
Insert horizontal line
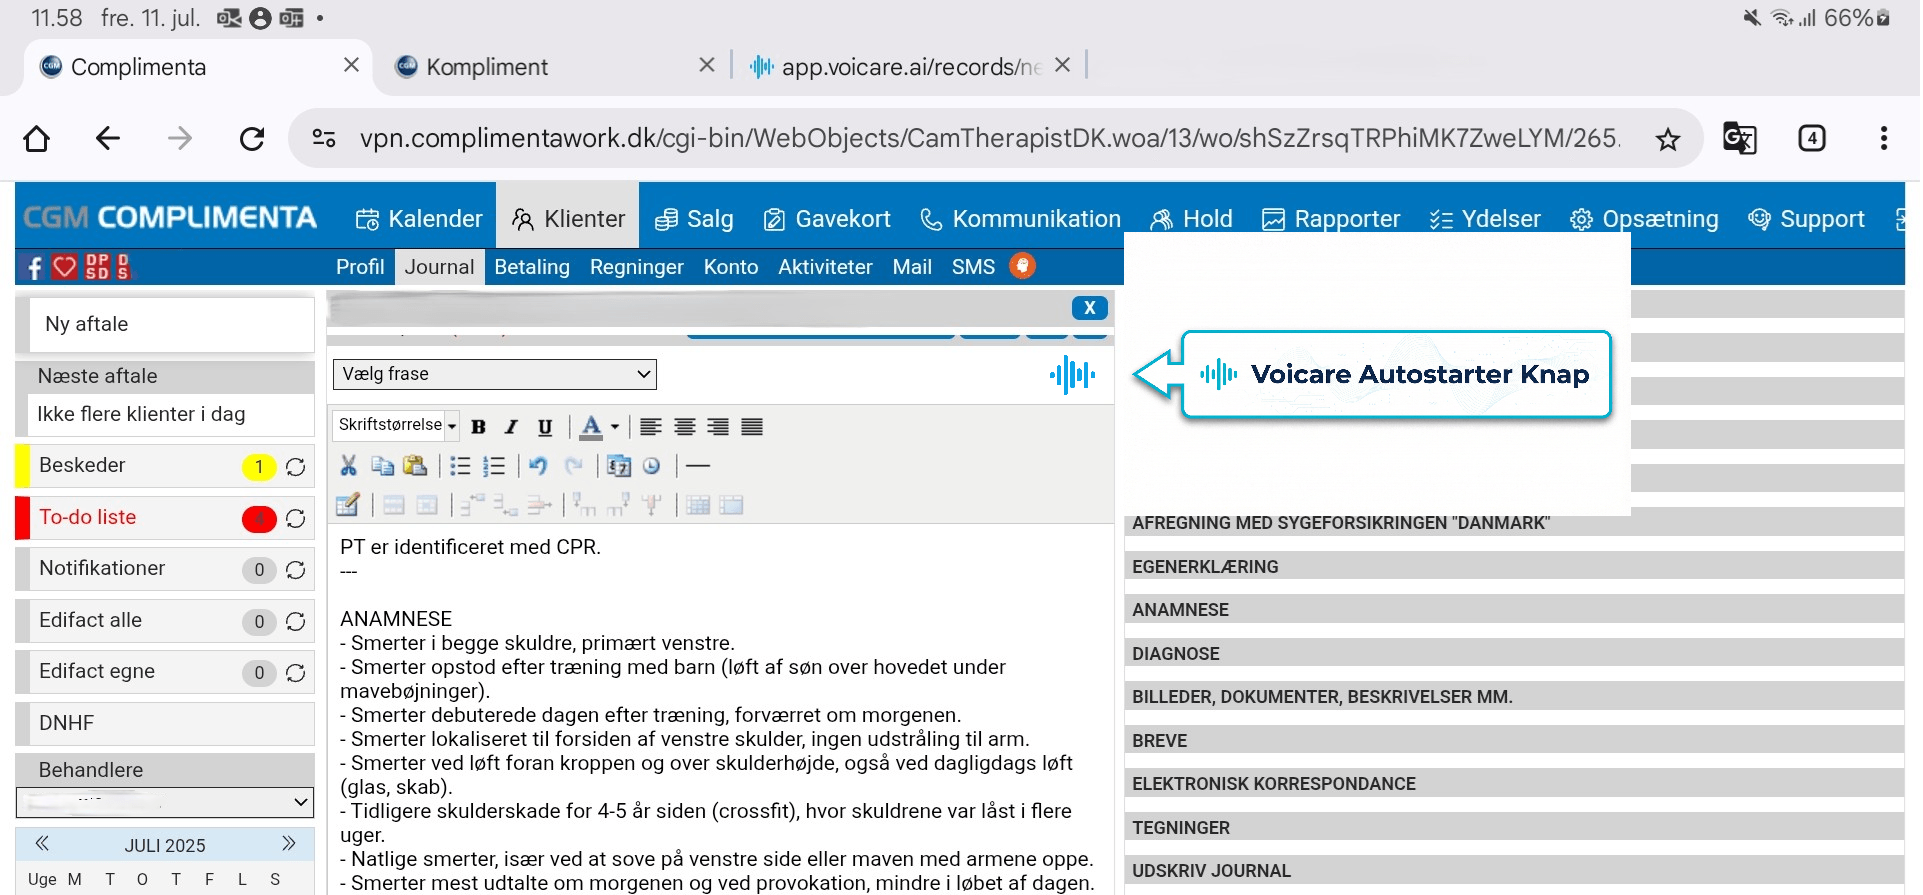698,465
